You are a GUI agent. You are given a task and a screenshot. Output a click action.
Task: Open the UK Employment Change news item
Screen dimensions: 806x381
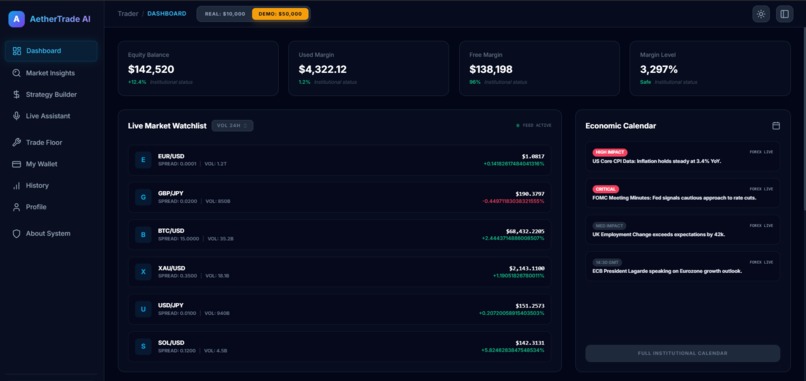683,230
